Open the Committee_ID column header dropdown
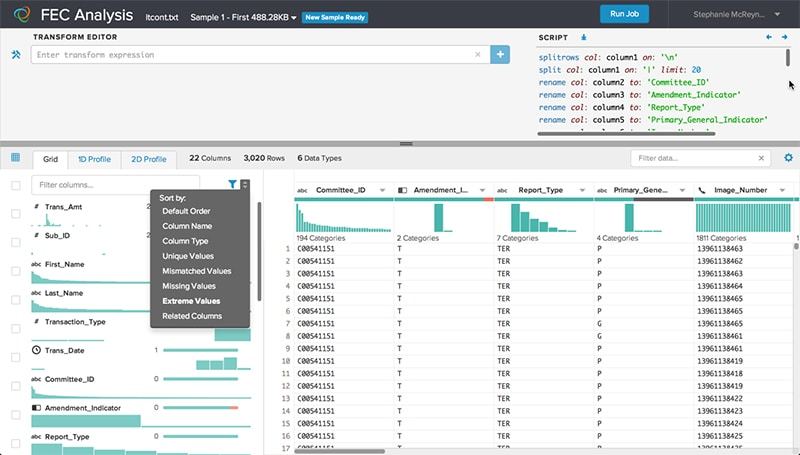 click(384, 189)
